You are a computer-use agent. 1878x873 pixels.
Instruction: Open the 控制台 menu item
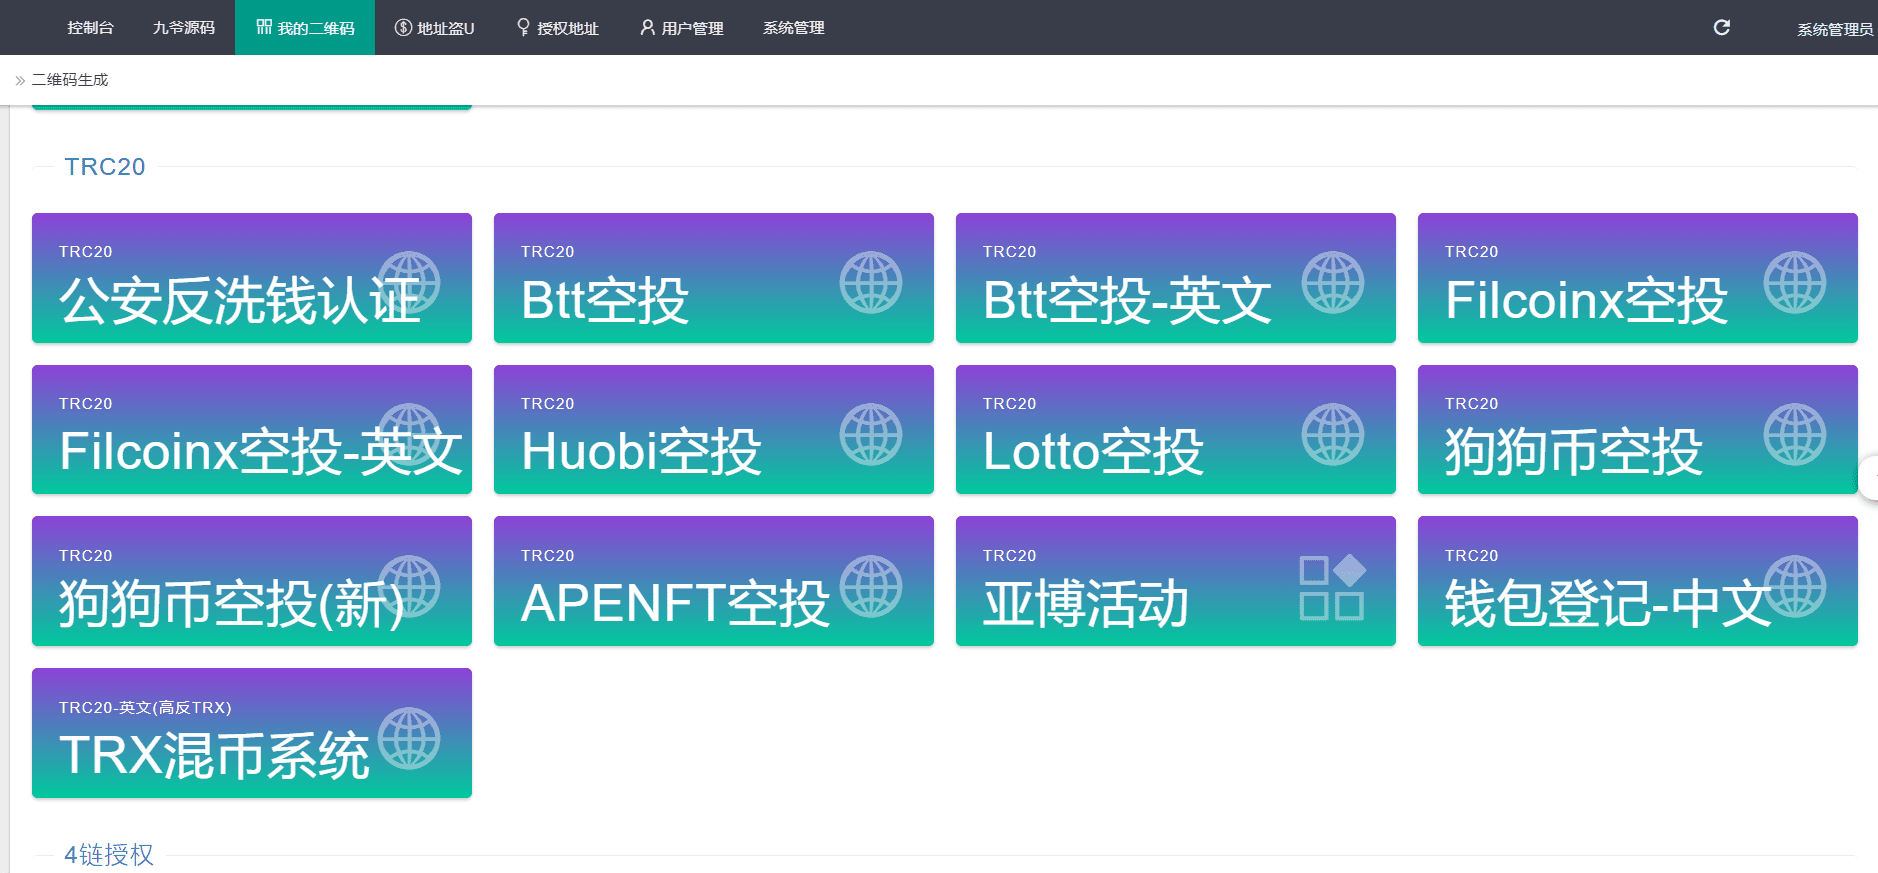click(90, 28)
